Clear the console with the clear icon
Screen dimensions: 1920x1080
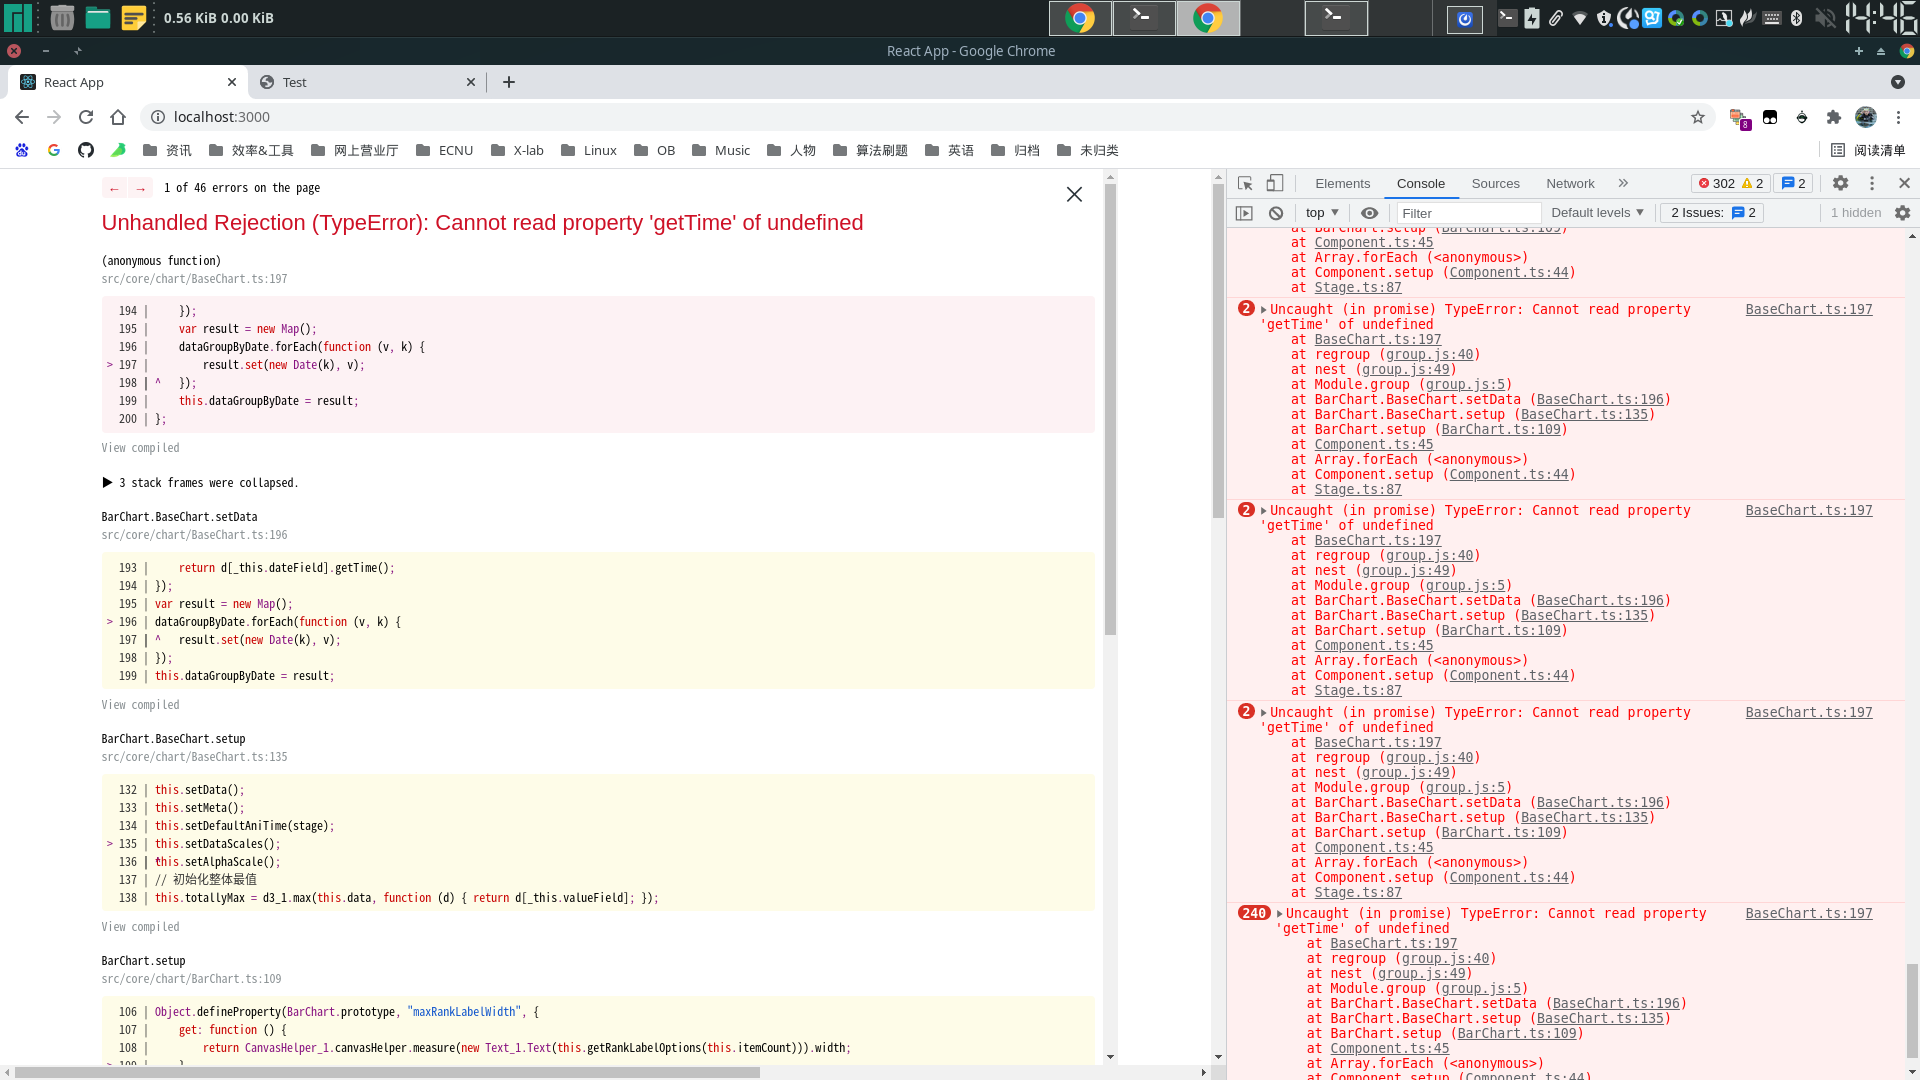1275,213
